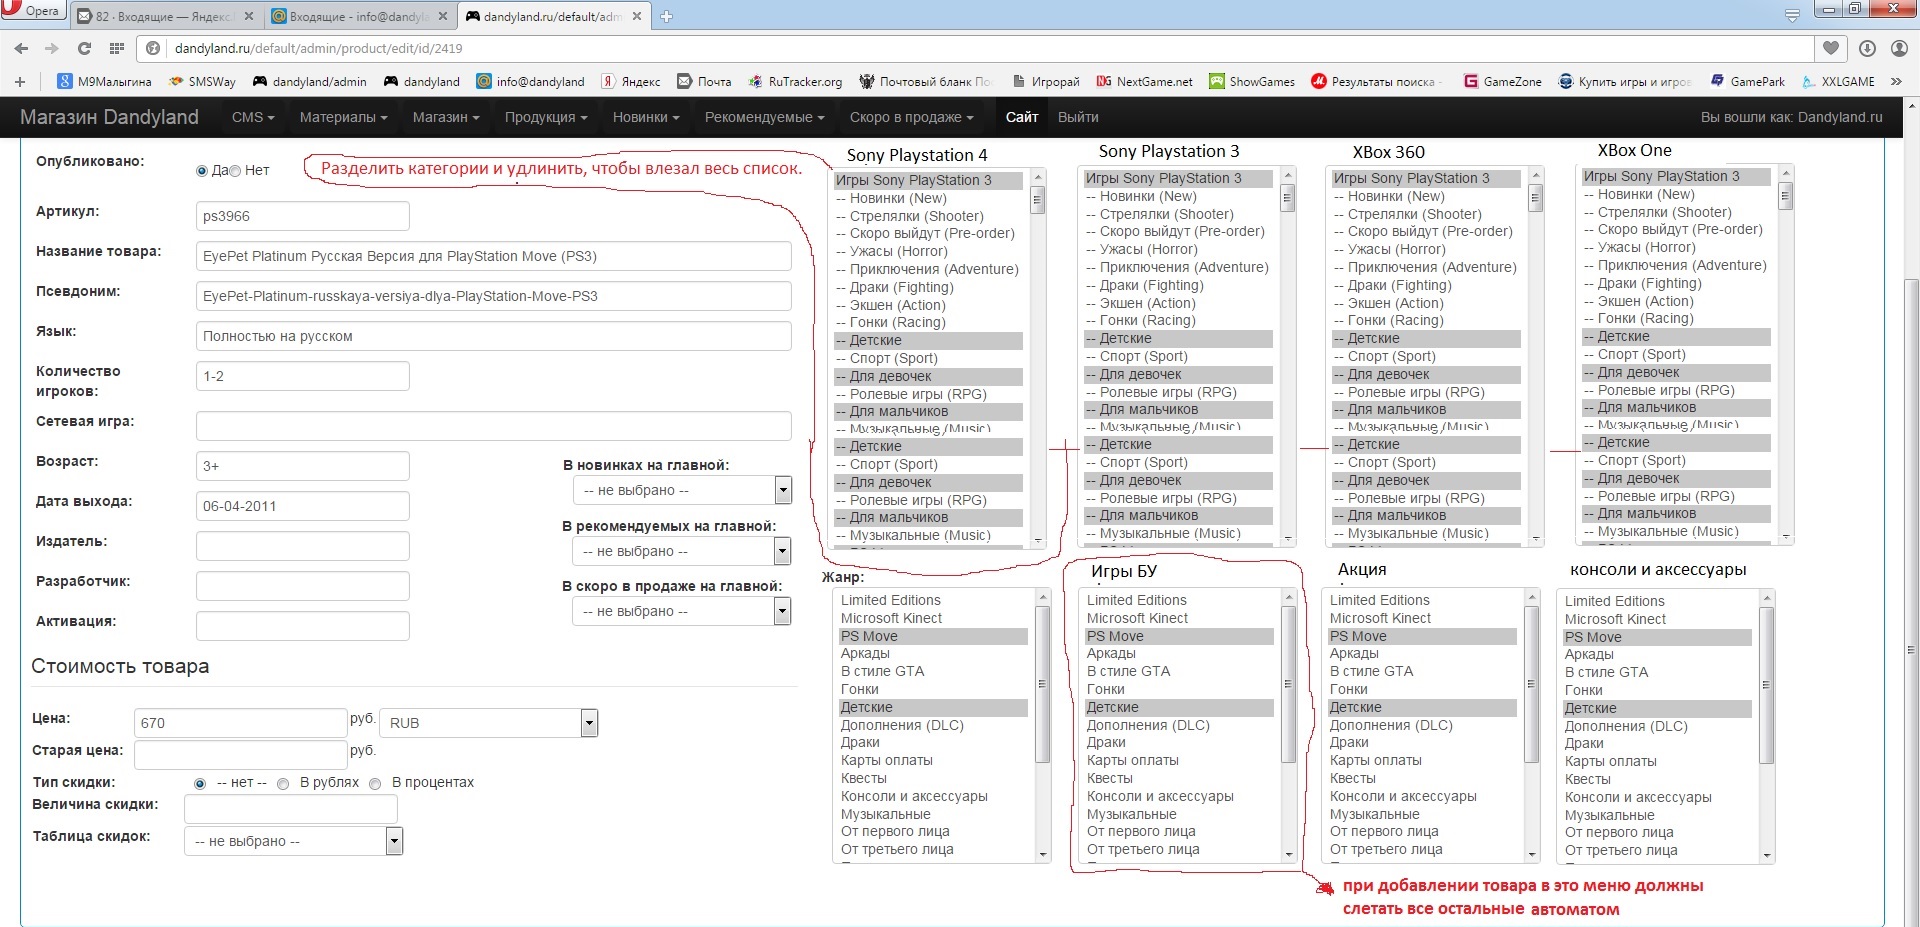Open a new browser tab

(x=666, y=16)
